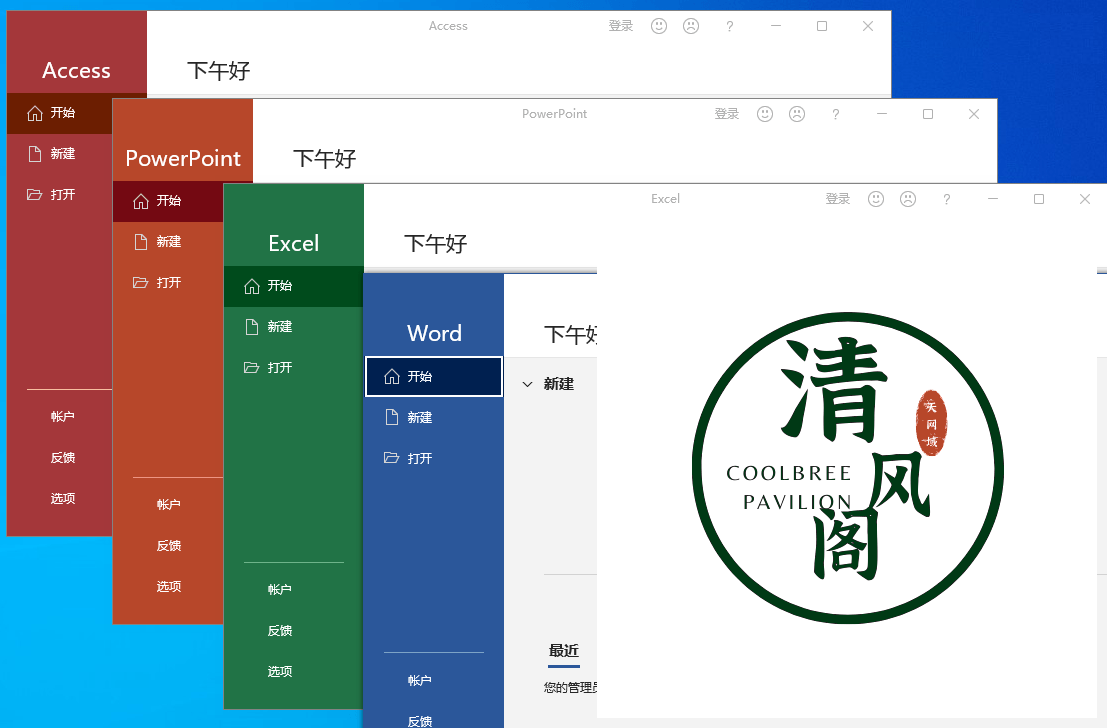Choose 打开 in the Word sidebar
Image resolution: width=1107 pixels, height=728 pixels.
[x=433, y=459]
